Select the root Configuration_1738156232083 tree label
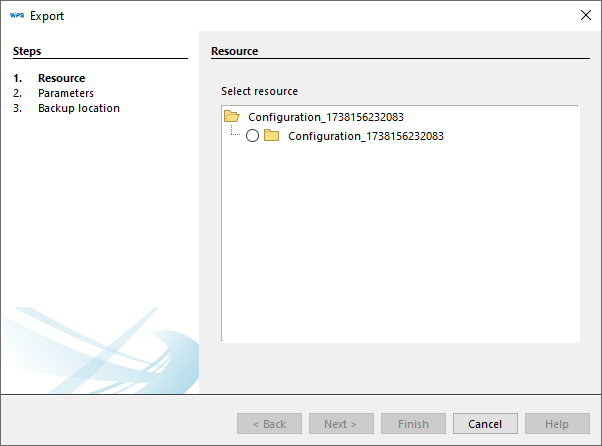Screen dimensions: 602x446 coord(325,117)
